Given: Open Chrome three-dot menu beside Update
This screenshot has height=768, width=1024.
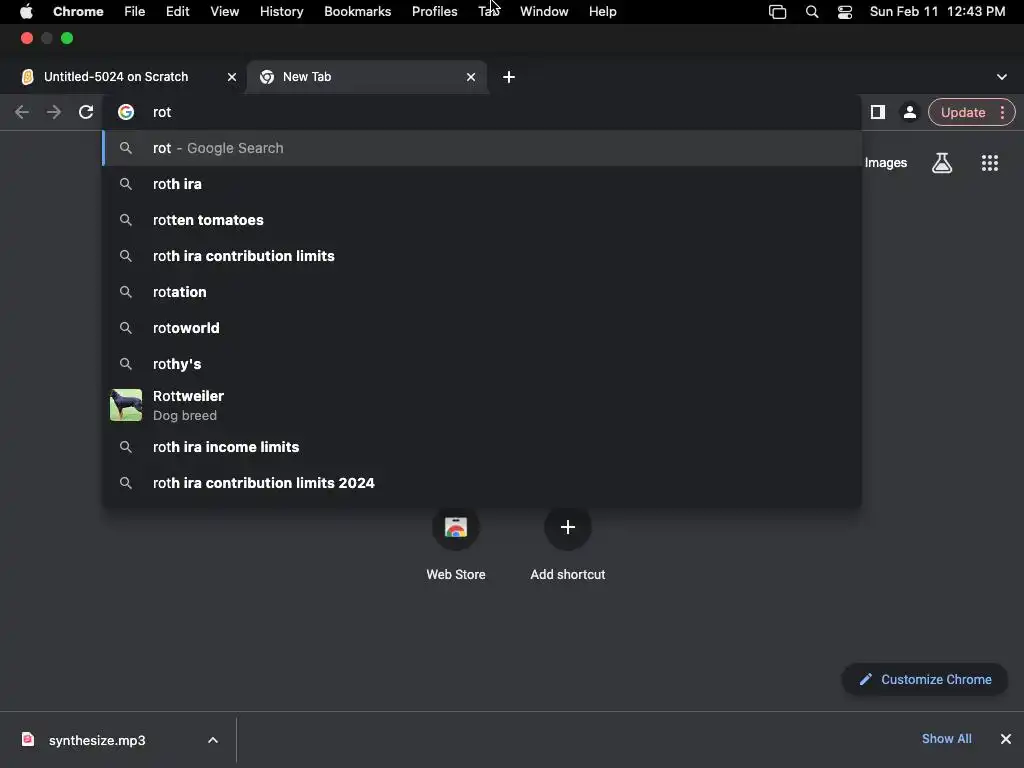Looking at the screenshot, I should click(1002, 112).
